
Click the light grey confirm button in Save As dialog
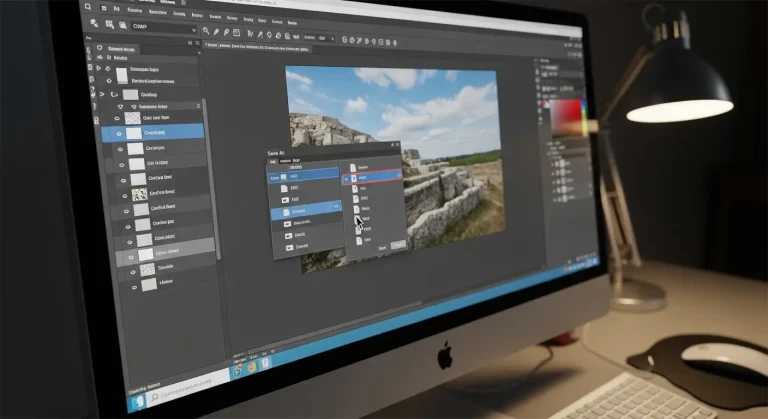(398, 245)
